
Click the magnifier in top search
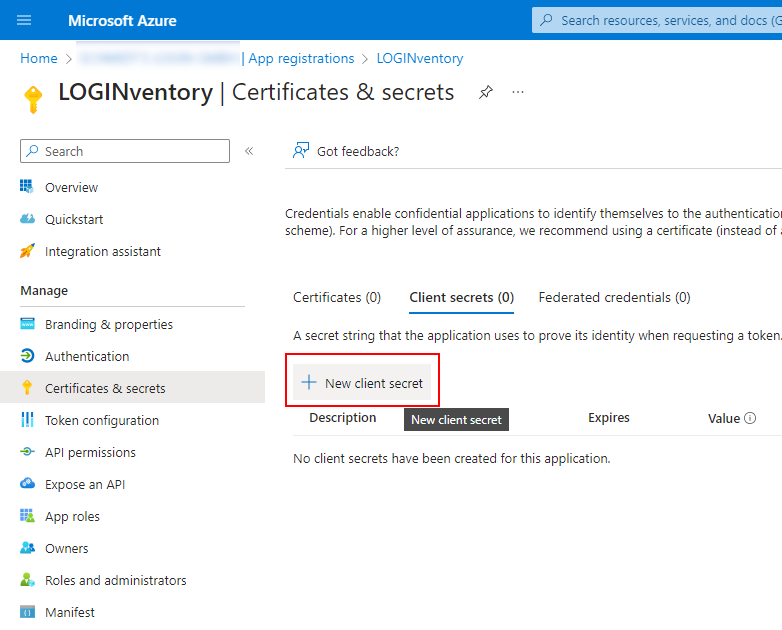point(547,20)
